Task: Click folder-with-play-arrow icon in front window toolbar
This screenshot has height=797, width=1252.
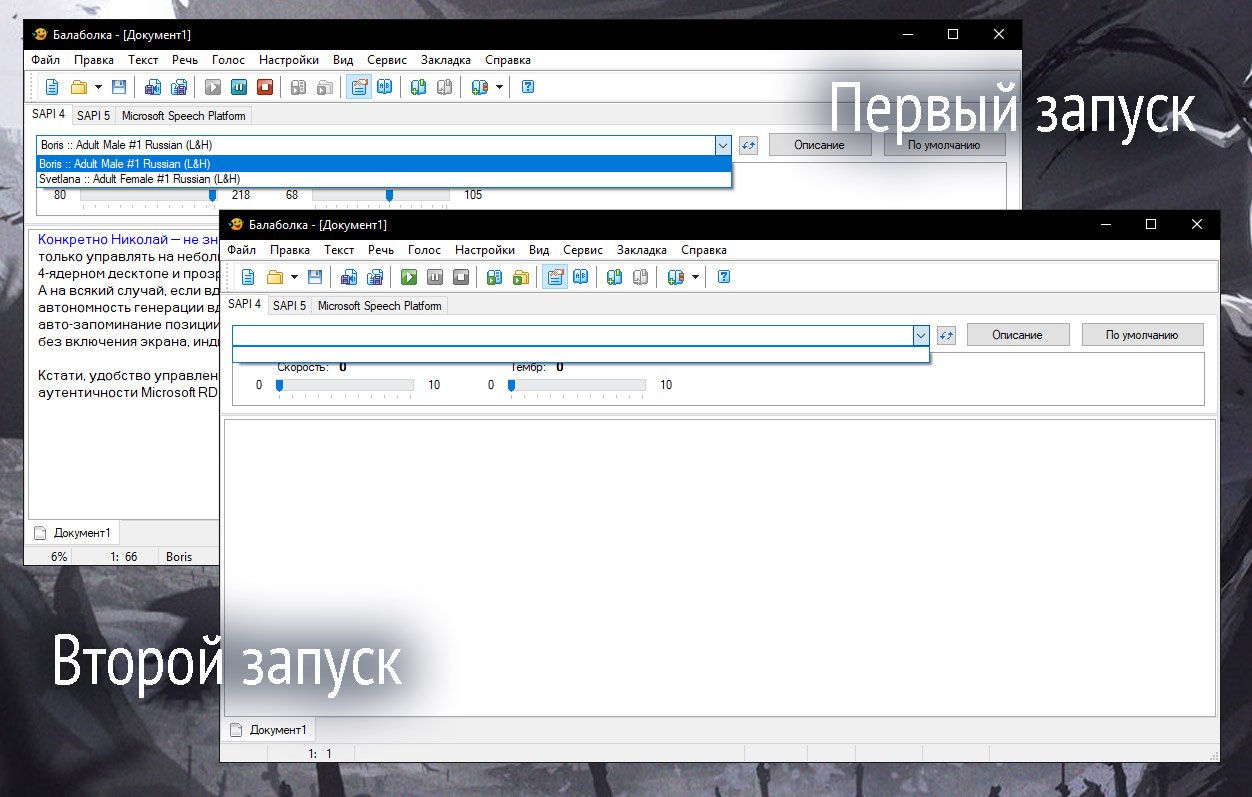Action: (520, 277)
